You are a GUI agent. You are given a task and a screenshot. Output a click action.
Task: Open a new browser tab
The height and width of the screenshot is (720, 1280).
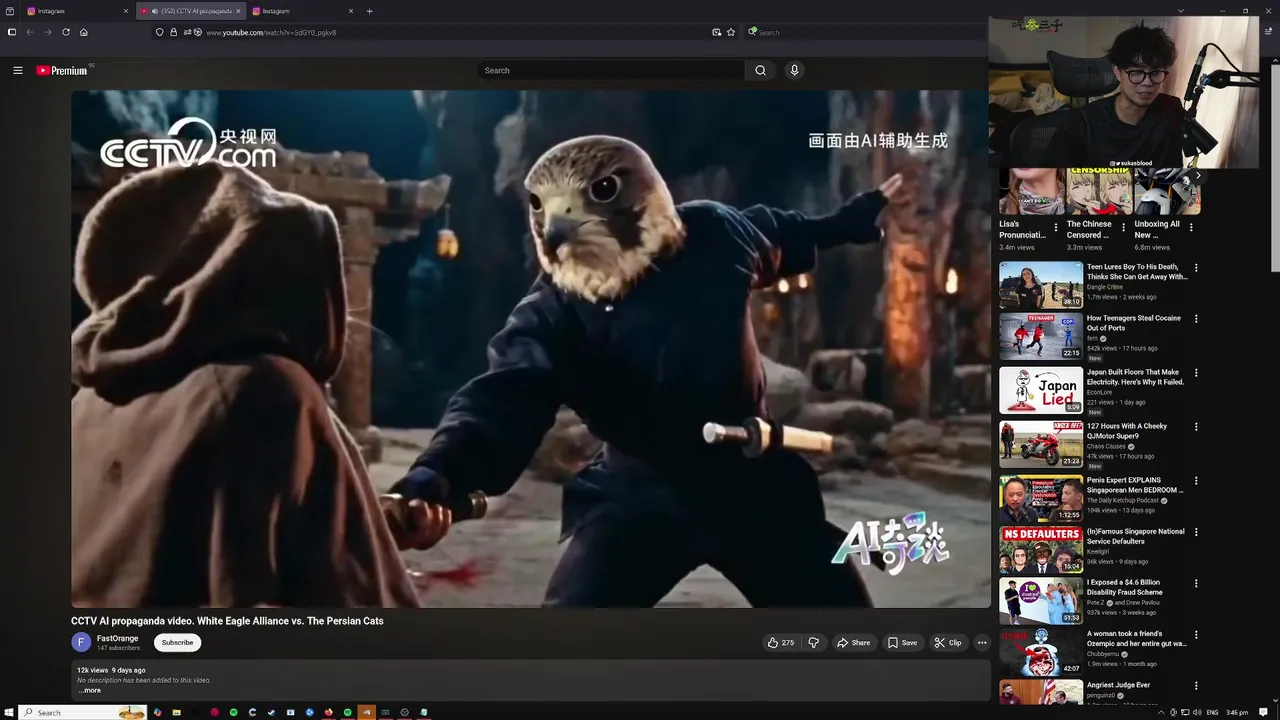click(x=369, y=11)
